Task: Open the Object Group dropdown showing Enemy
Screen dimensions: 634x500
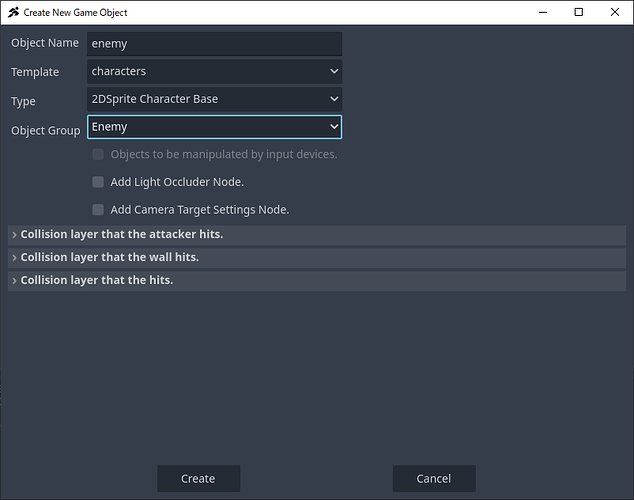Action: [214, 127]
